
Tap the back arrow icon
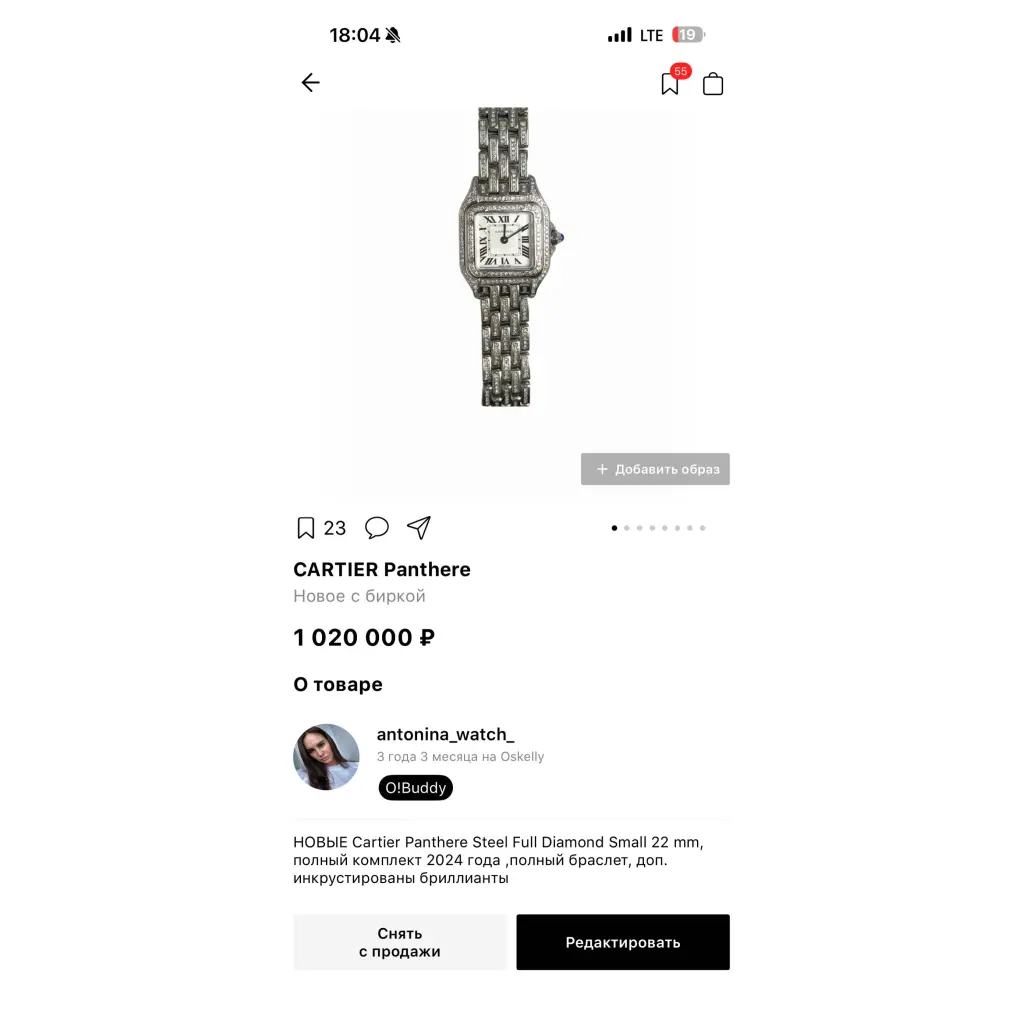click(x=310, y=82)
